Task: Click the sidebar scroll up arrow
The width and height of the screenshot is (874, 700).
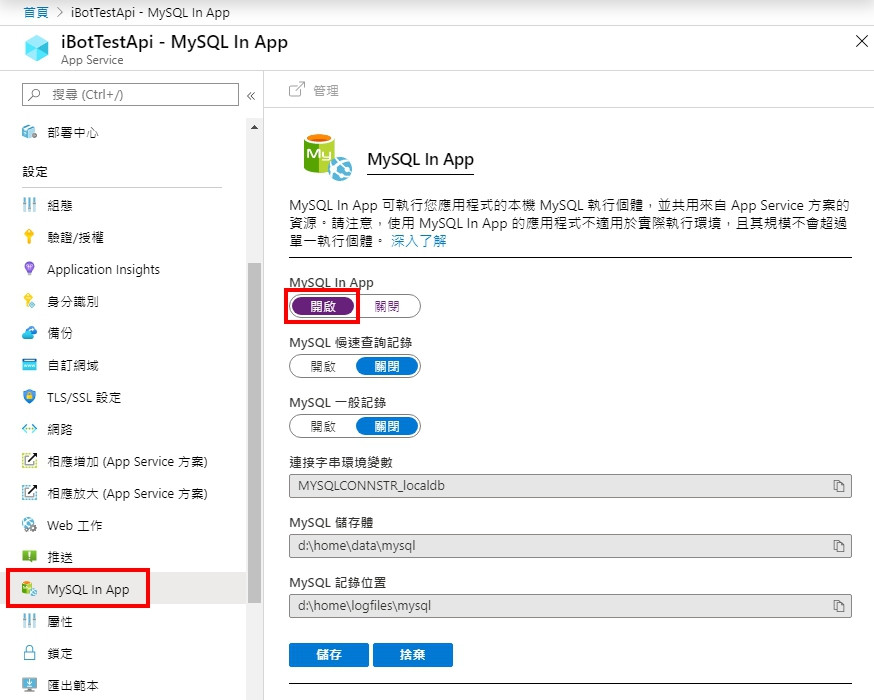Action: point(254,128)
